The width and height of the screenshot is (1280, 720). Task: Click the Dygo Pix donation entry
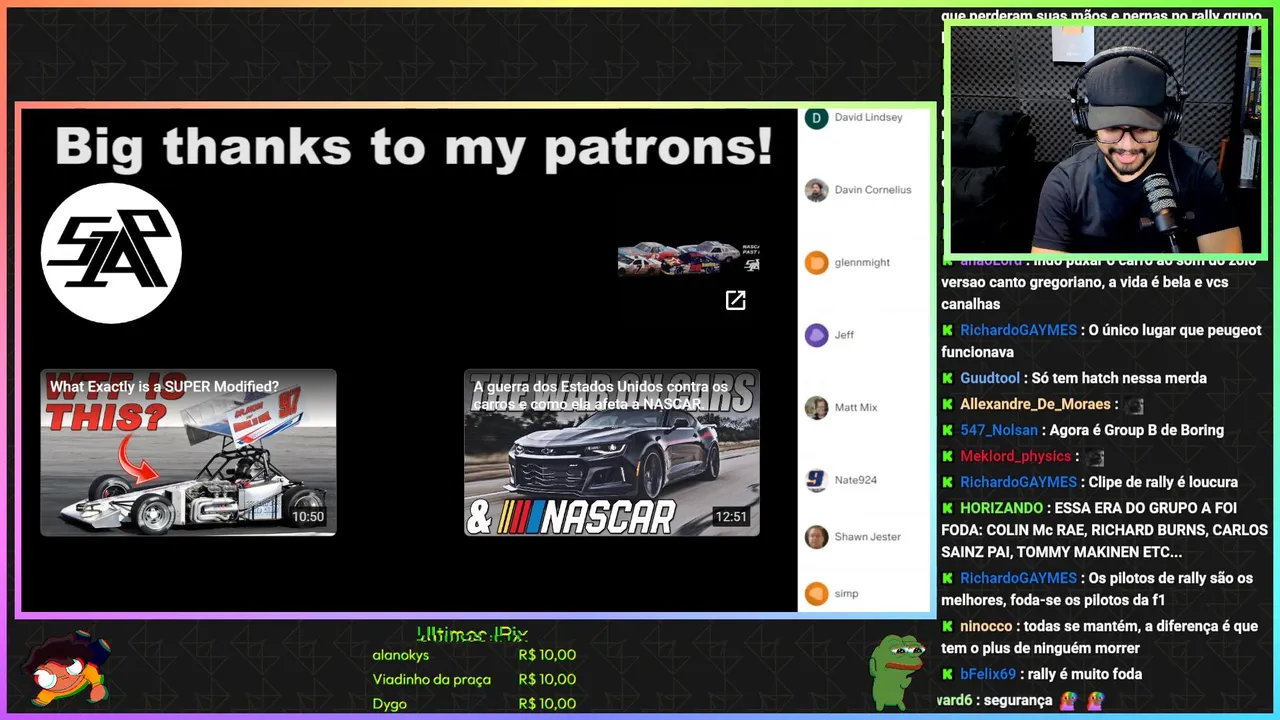(474, 704)
